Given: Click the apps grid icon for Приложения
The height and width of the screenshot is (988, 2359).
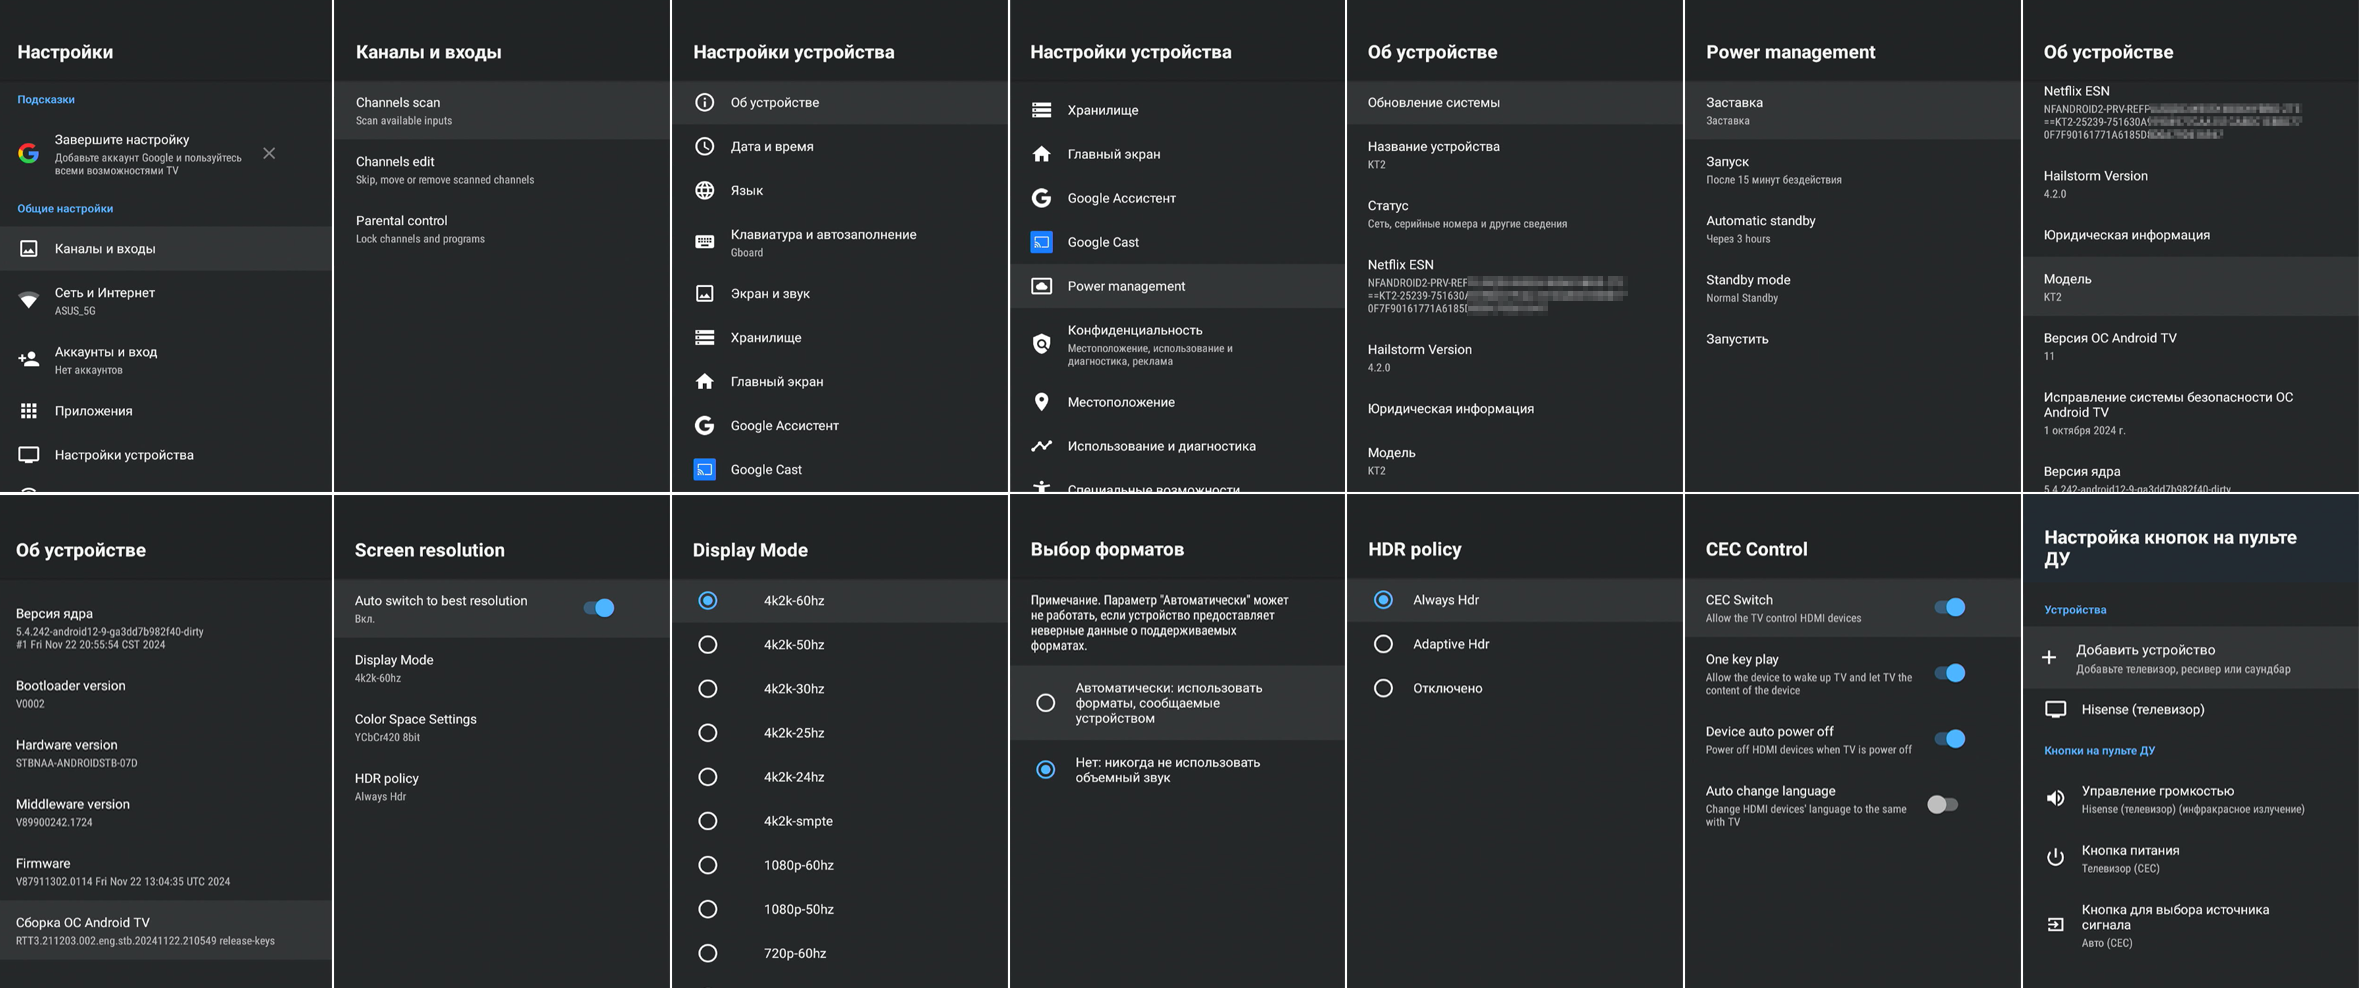Looking at the screenshot, I should tap(29, 411).
